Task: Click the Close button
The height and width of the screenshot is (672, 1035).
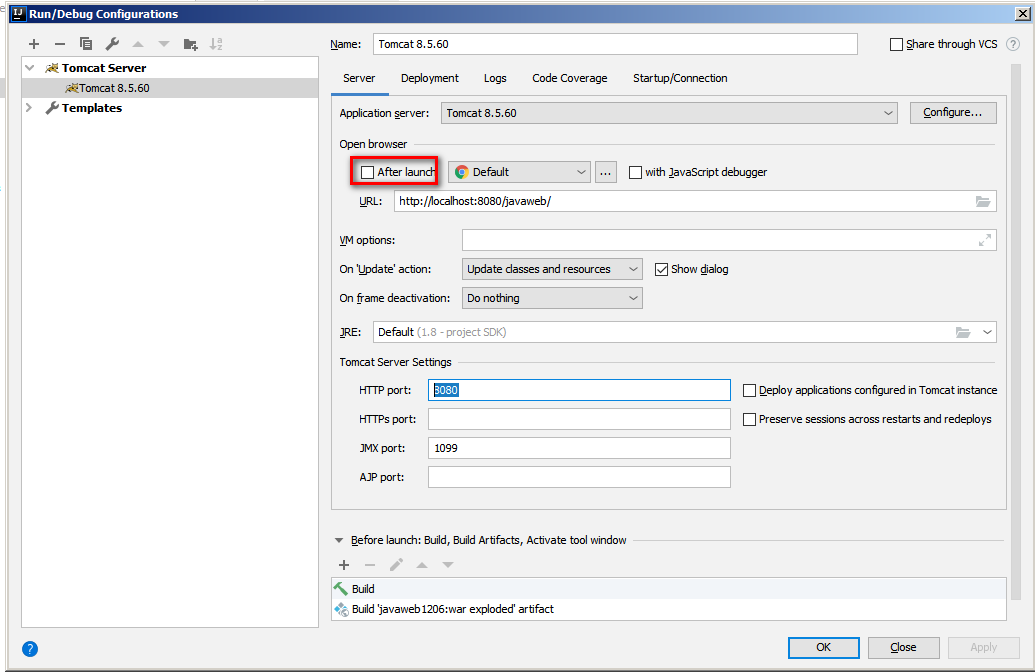Action: 903,648
